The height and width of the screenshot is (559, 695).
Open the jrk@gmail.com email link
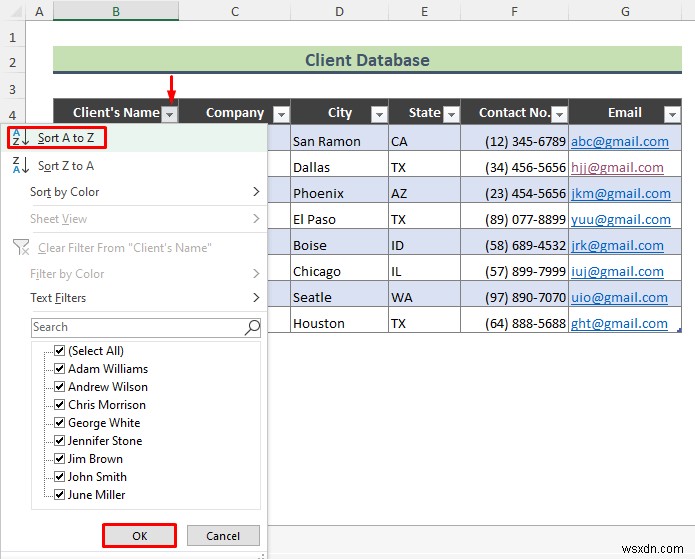click(617, 245)
